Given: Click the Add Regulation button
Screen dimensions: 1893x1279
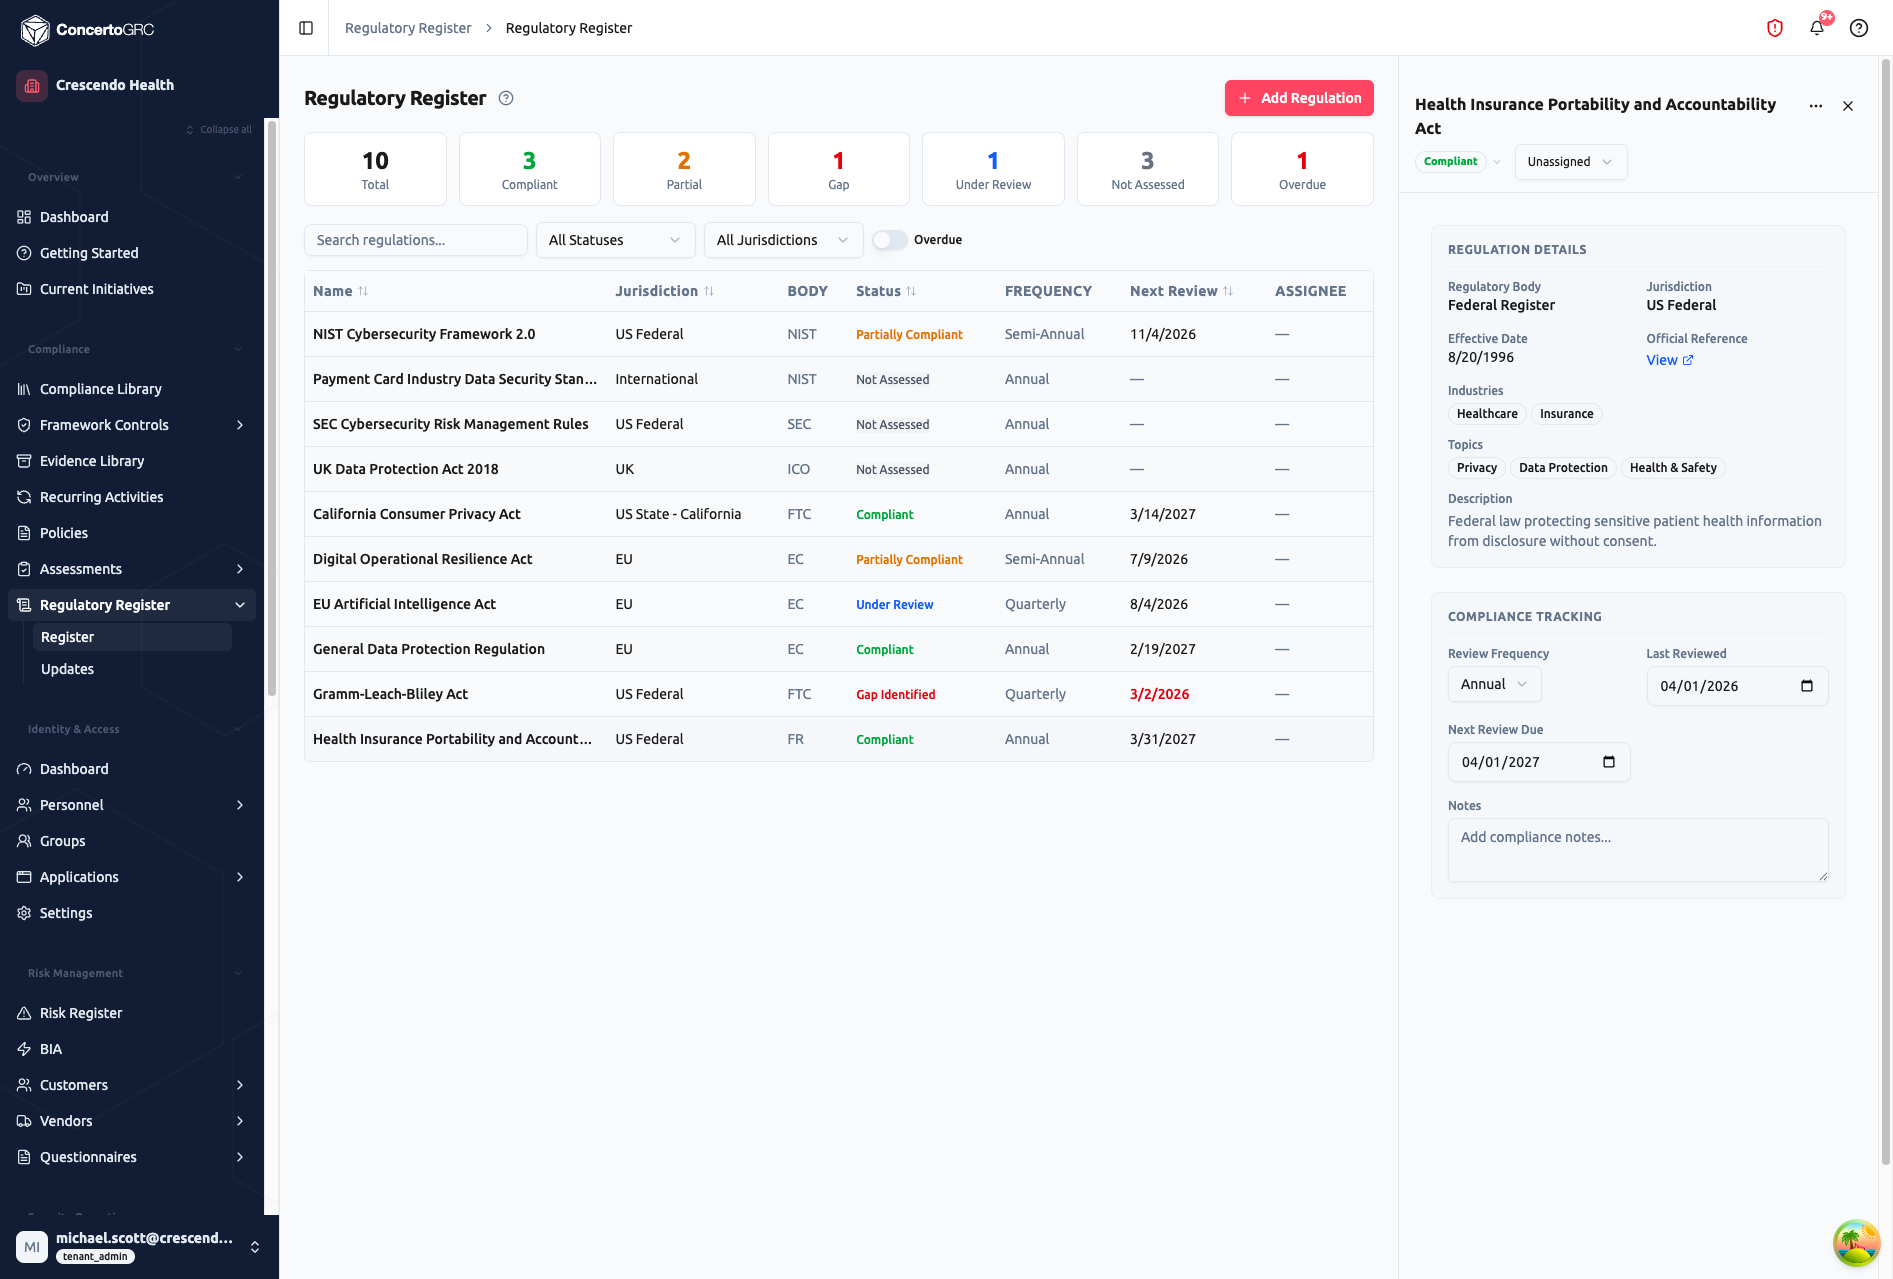Looking at the screenshot, I should (1299, 98).
